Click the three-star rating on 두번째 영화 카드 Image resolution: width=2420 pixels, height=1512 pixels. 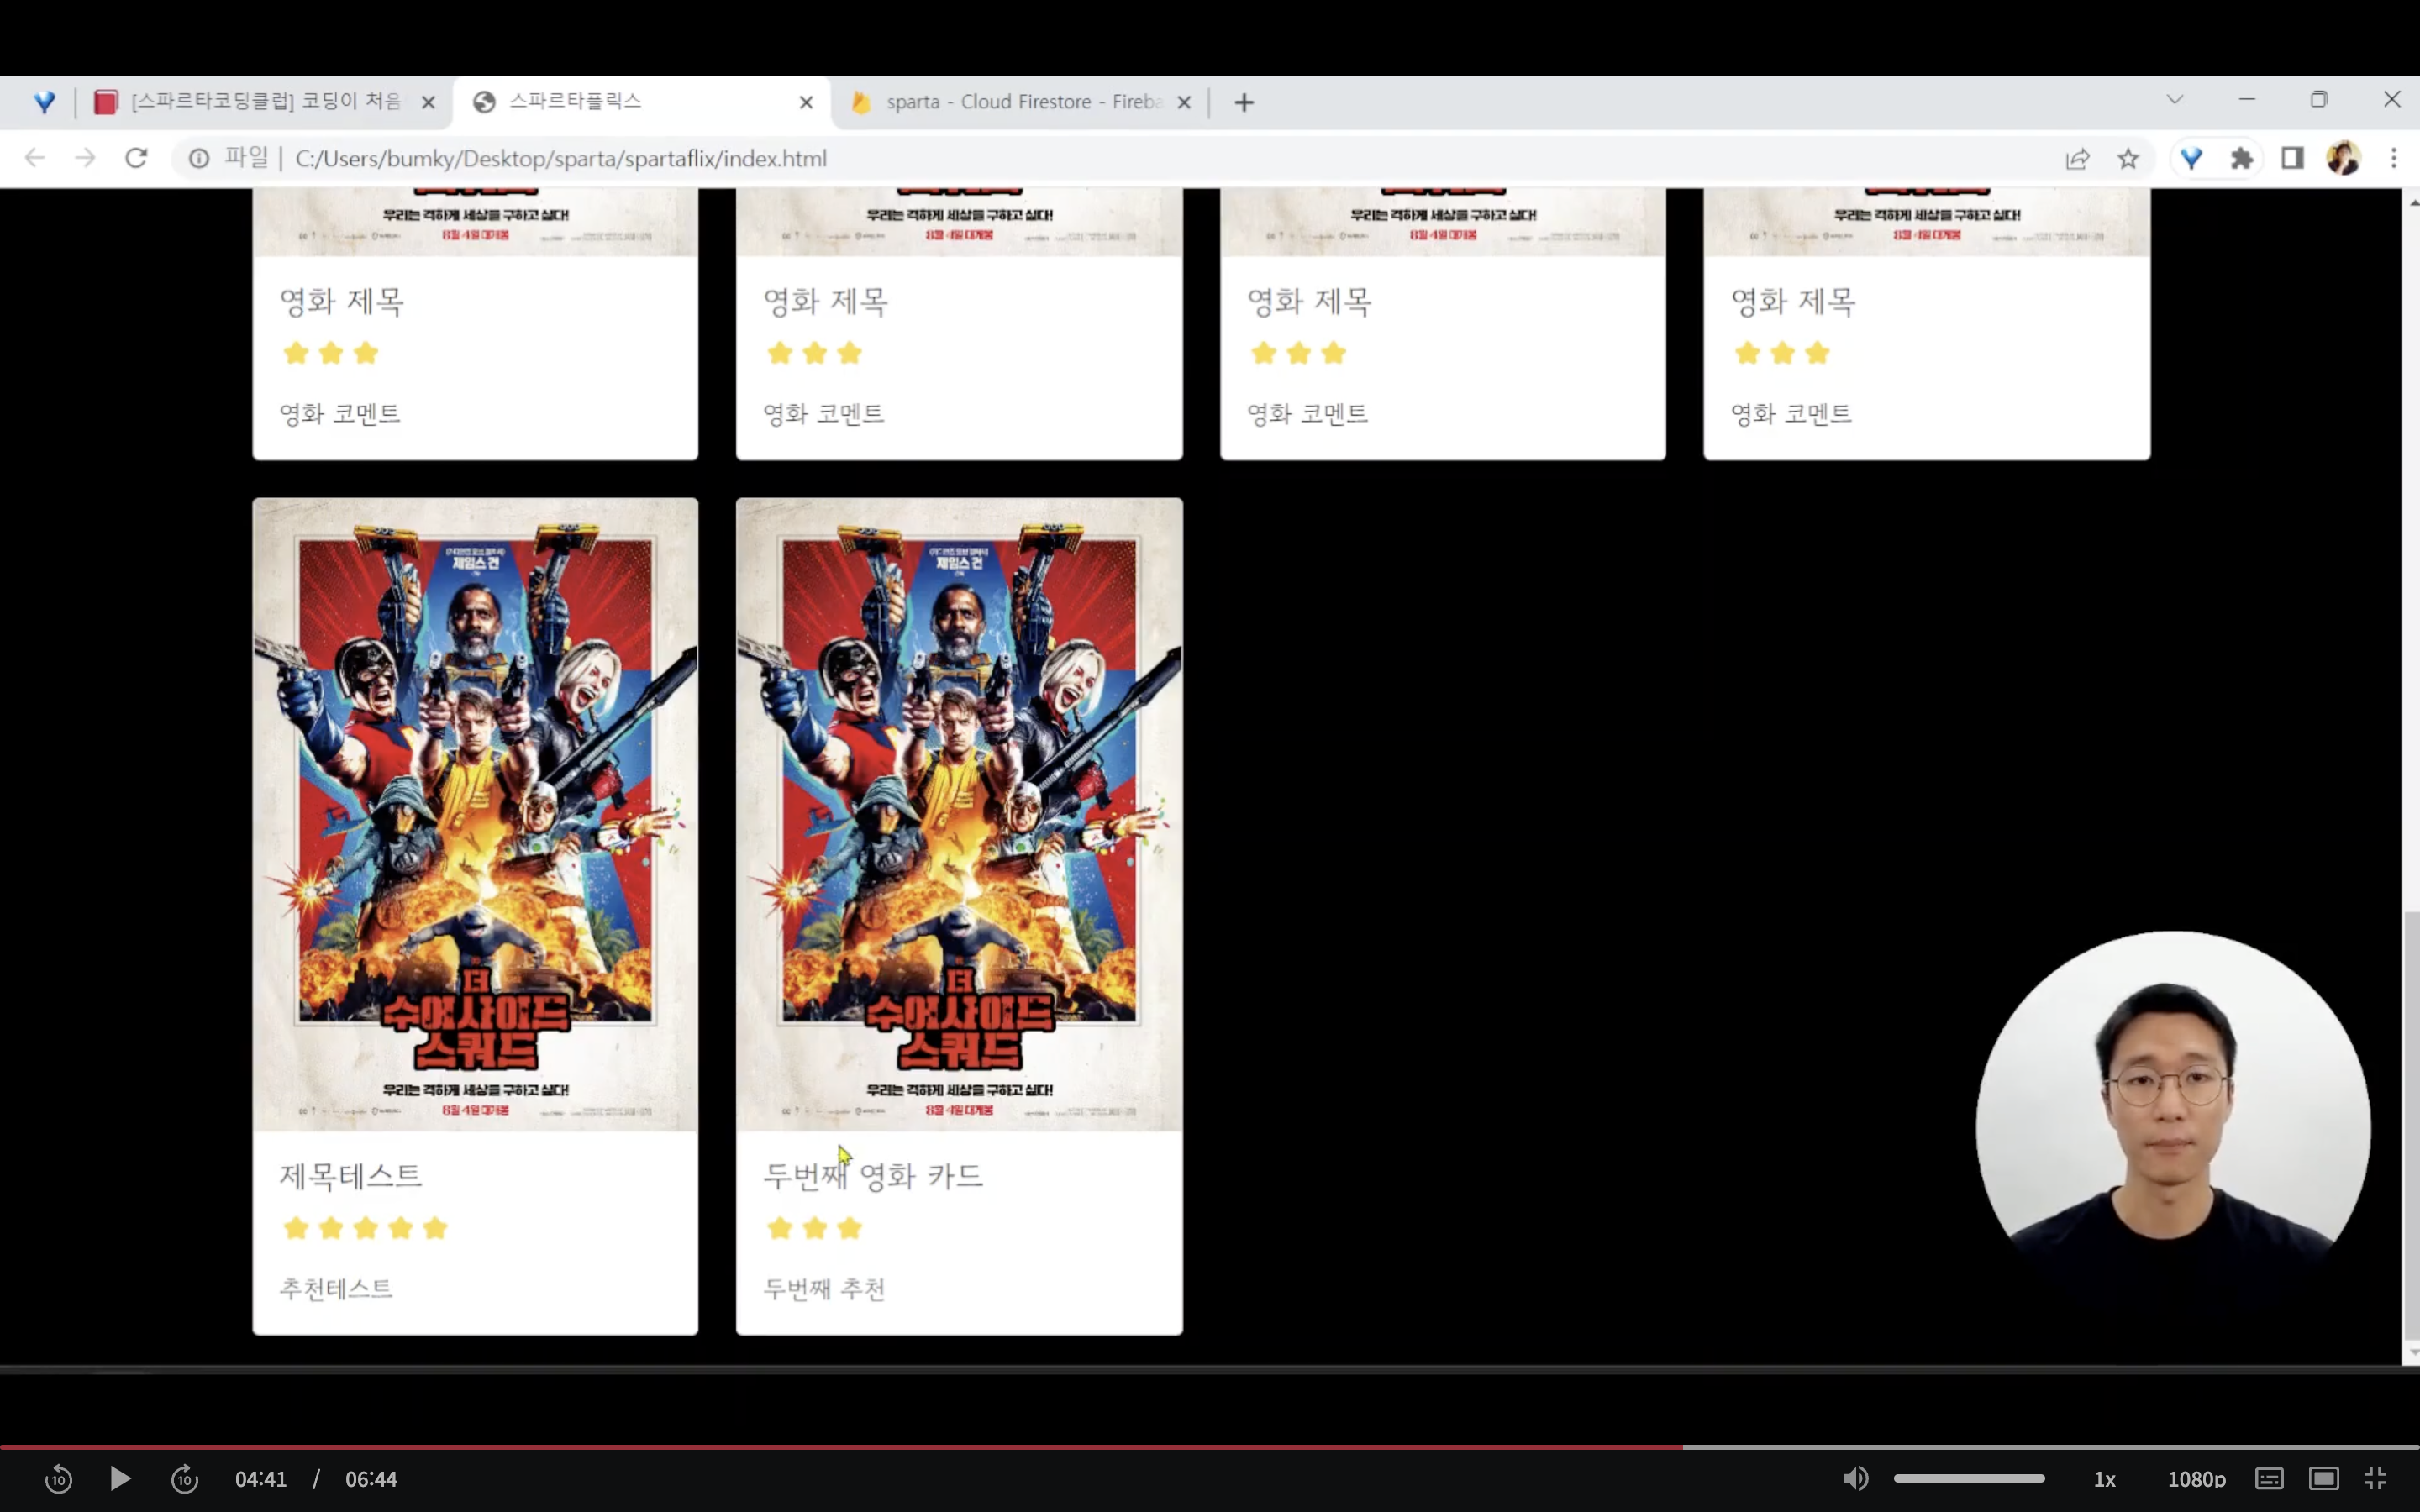point(814,1228)
